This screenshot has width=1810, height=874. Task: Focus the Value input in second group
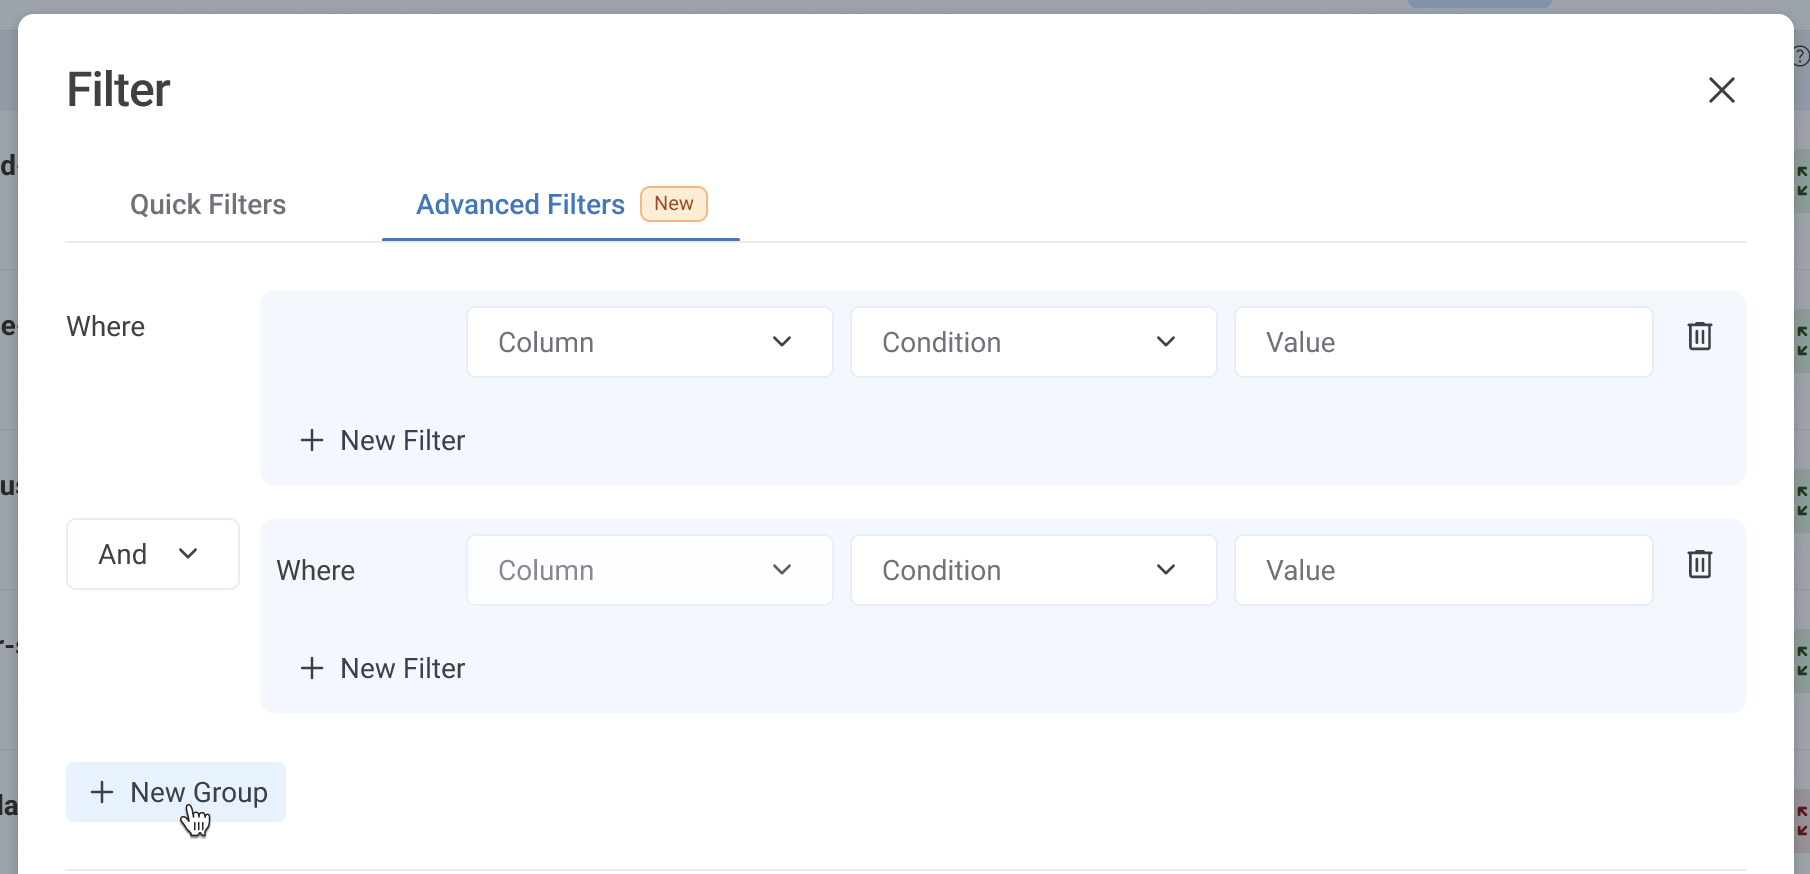pos(1443,570)
